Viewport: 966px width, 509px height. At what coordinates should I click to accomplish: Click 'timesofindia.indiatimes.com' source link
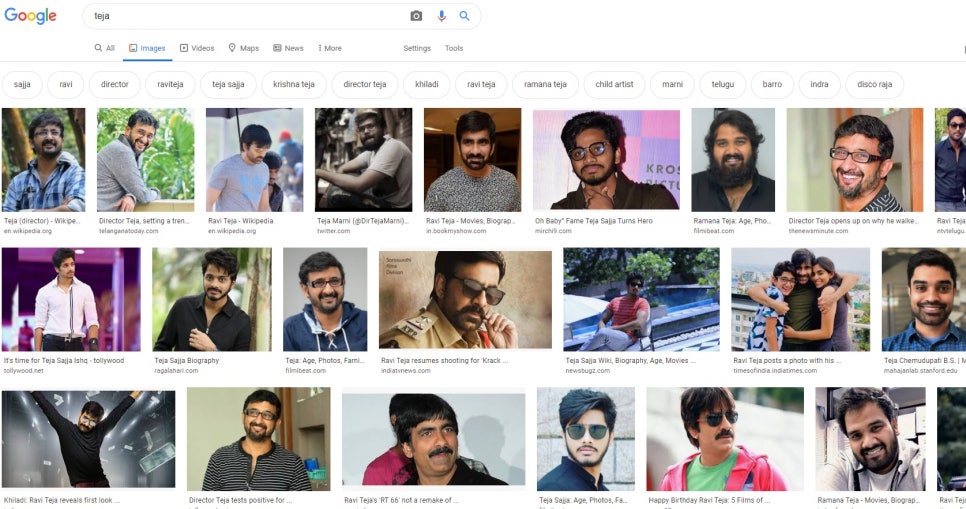[775, 371]
